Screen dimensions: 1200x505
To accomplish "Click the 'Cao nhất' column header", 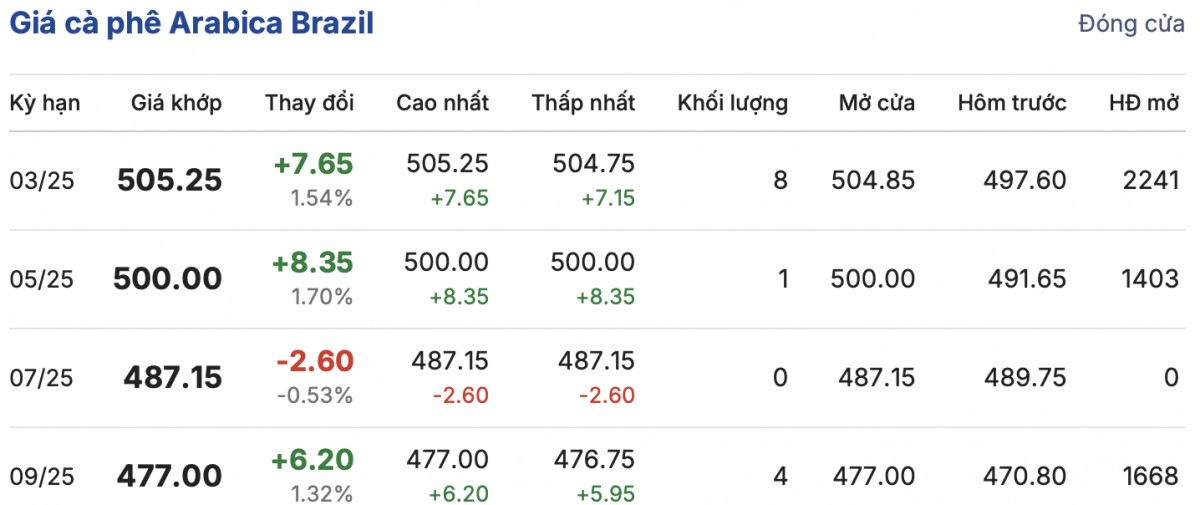I will pyautogui.click(x=442, y=103).
